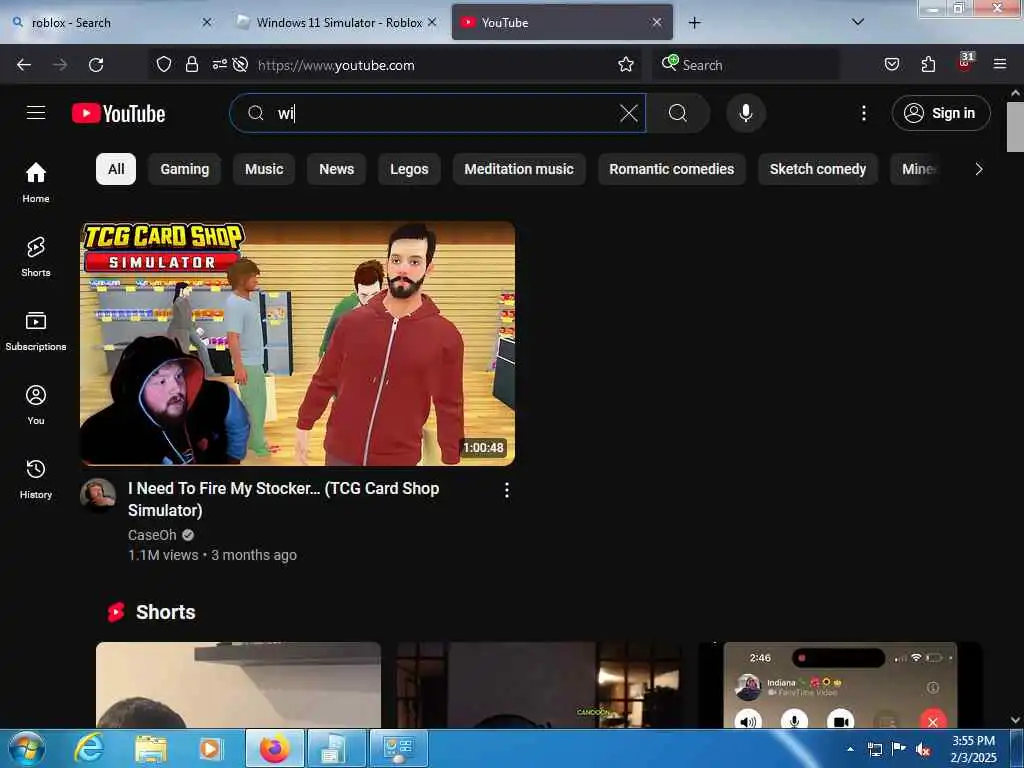
Task: Select the Music filter chip
Action: [x=264, y=169]
